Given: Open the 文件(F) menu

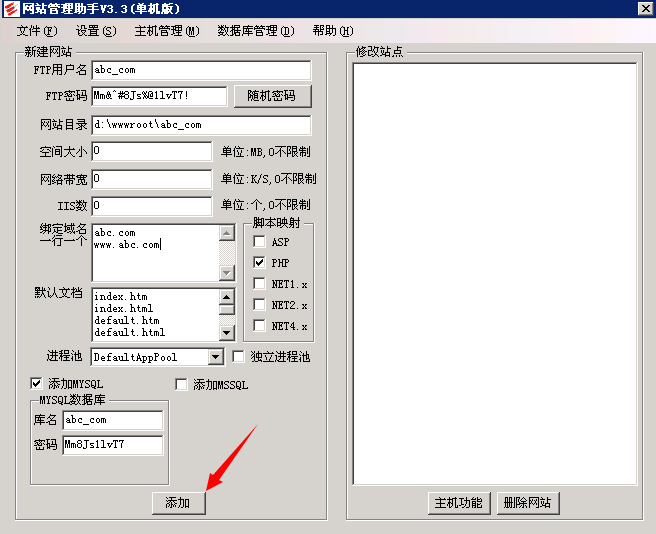Looking at the screenshot, I should [x=37, y=31].
